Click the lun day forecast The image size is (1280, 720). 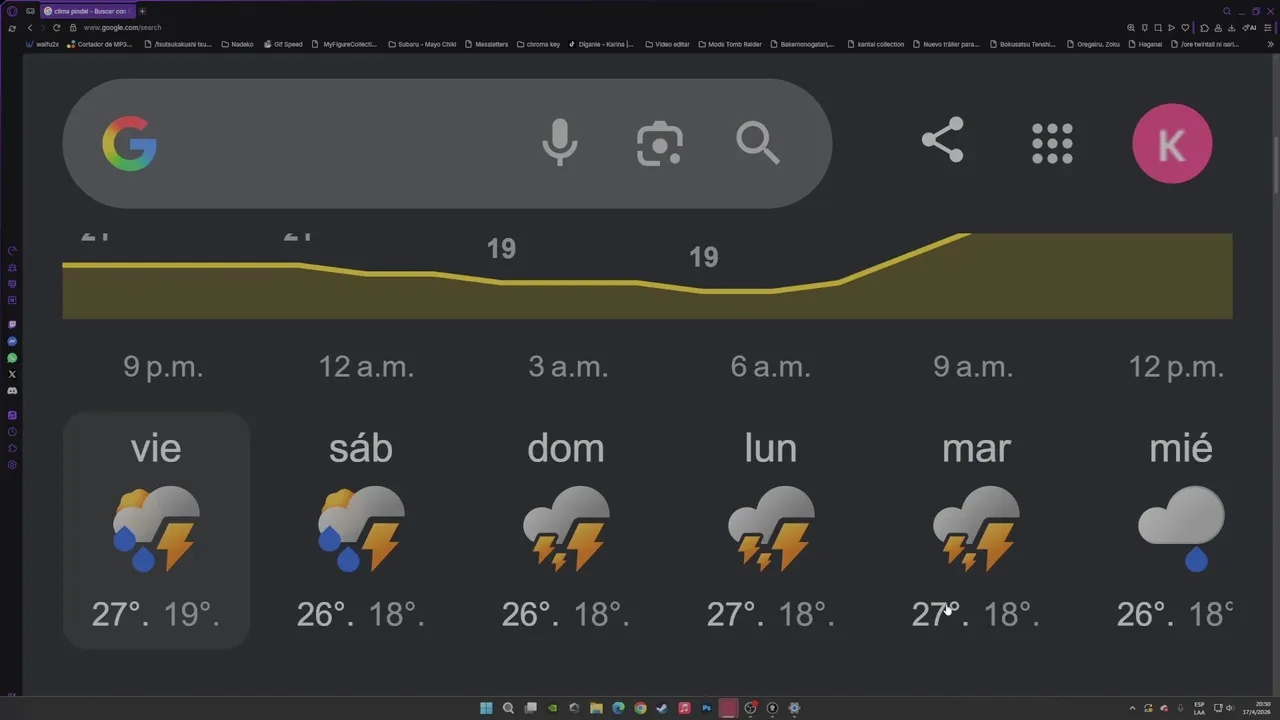tap(771, 530)
